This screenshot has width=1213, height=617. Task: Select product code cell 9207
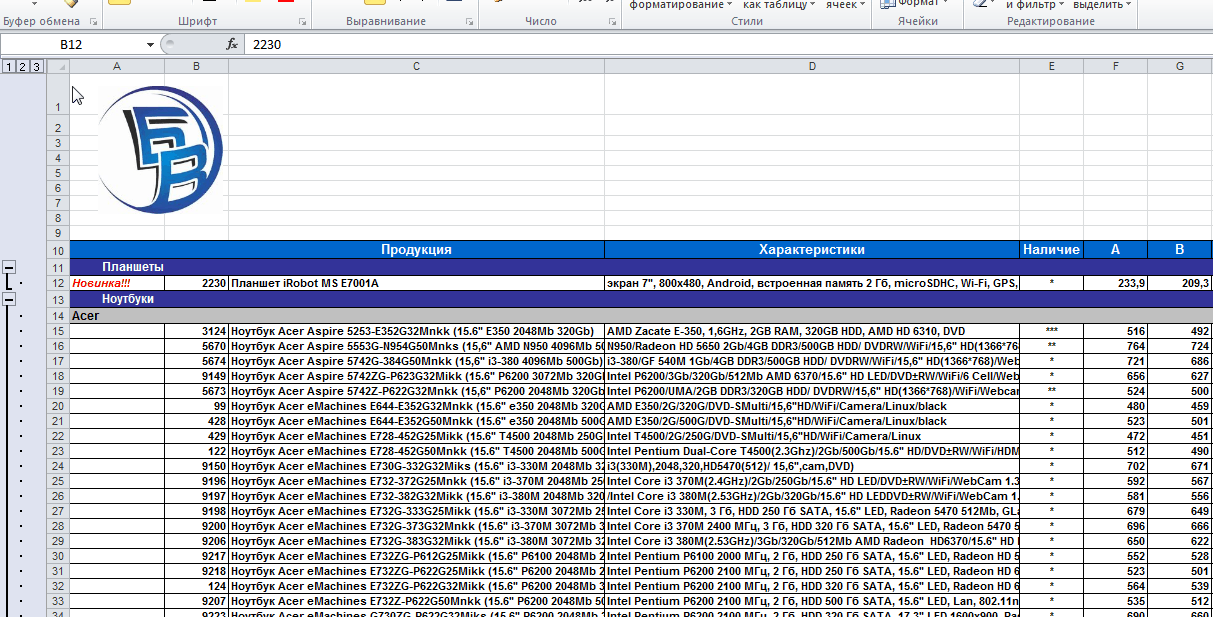click(196, 601)
